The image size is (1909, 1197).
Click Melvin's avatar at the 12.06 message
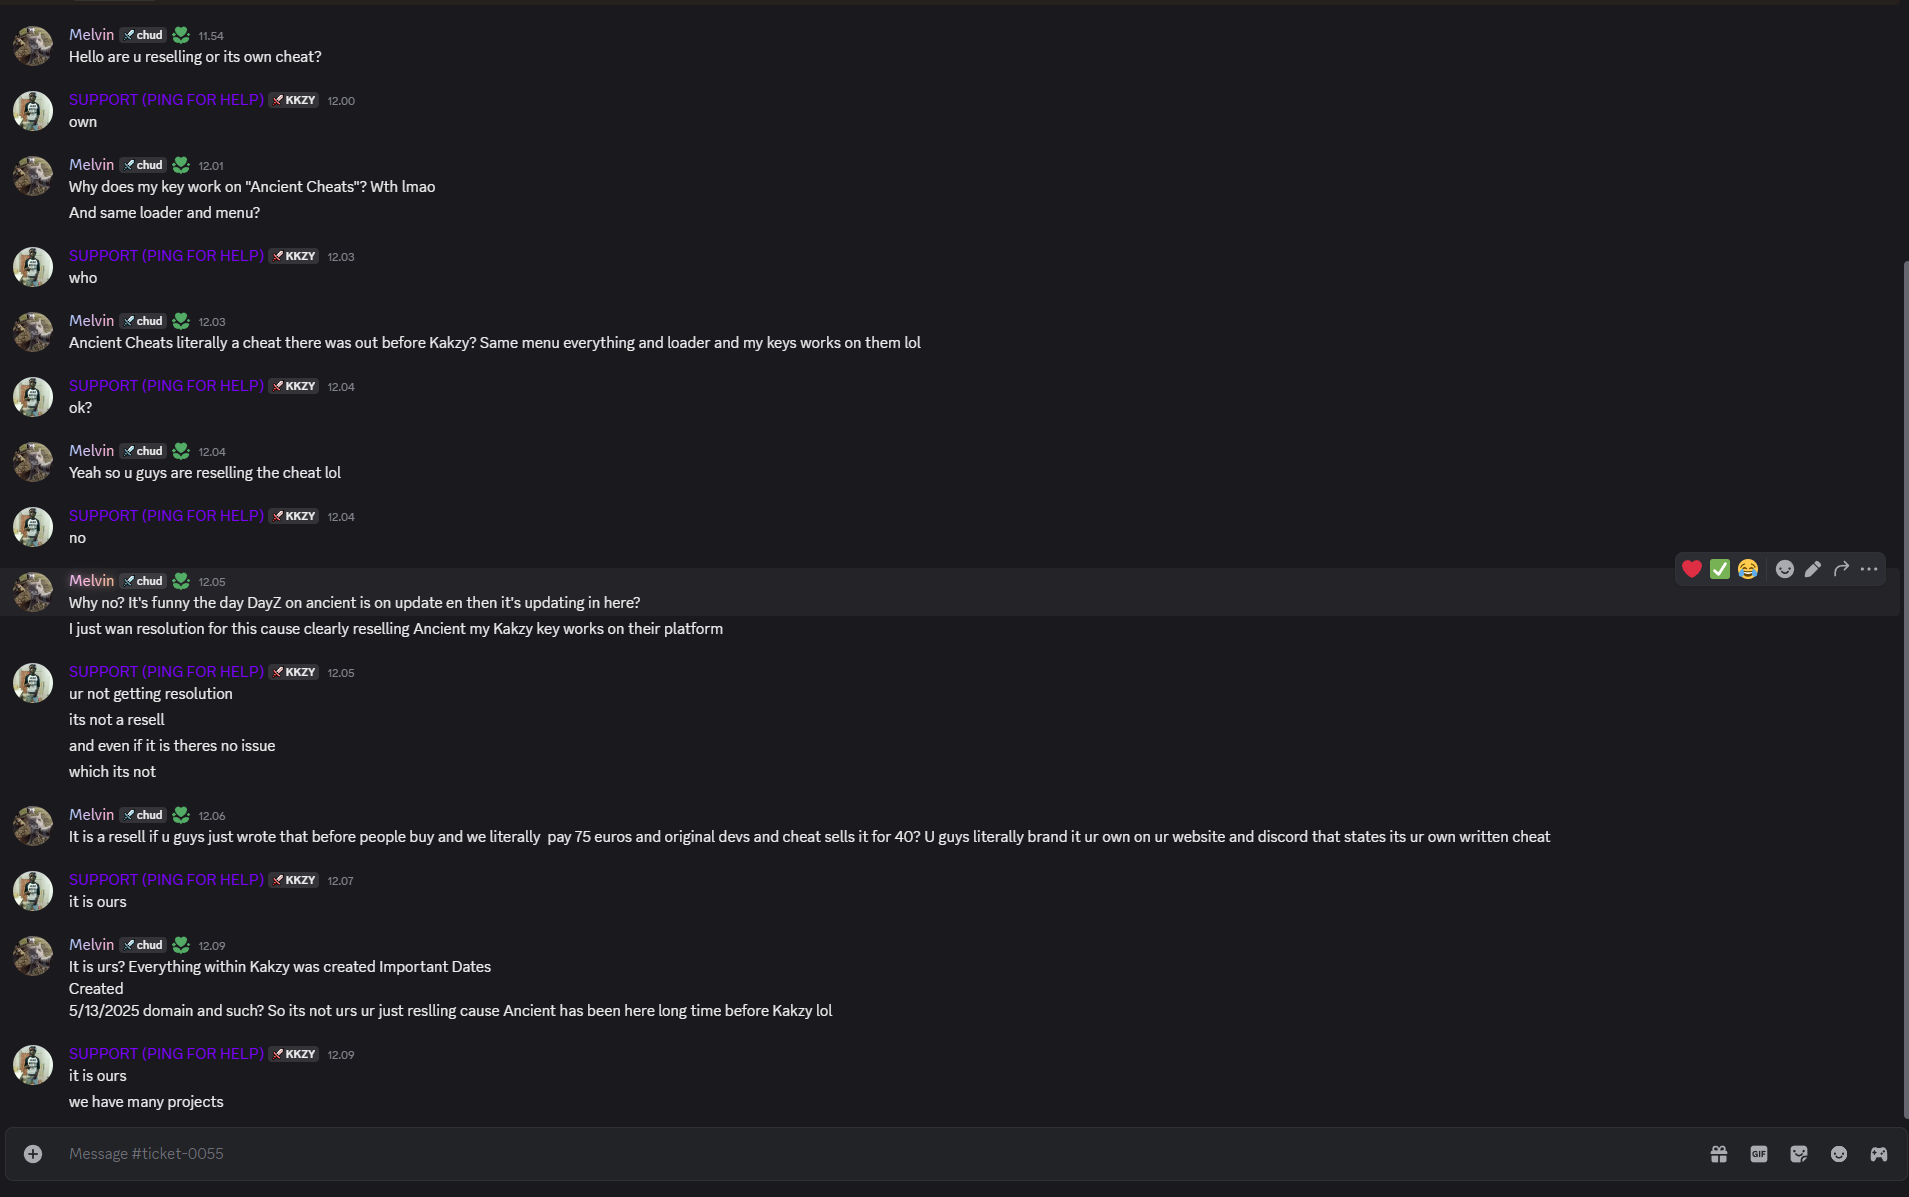click(x=33, y=826)
